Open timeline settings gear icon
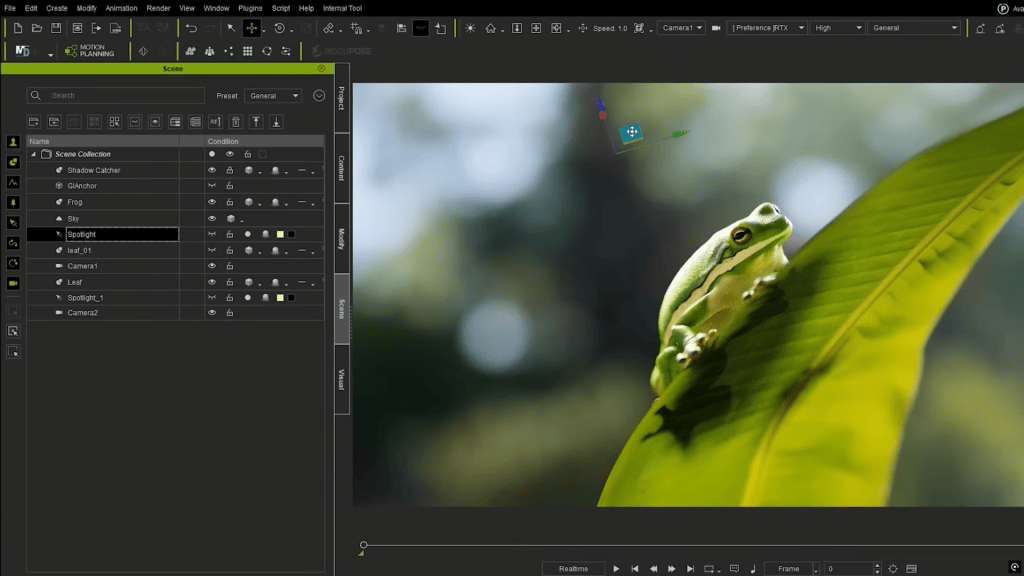 click(x=893, y=569)
